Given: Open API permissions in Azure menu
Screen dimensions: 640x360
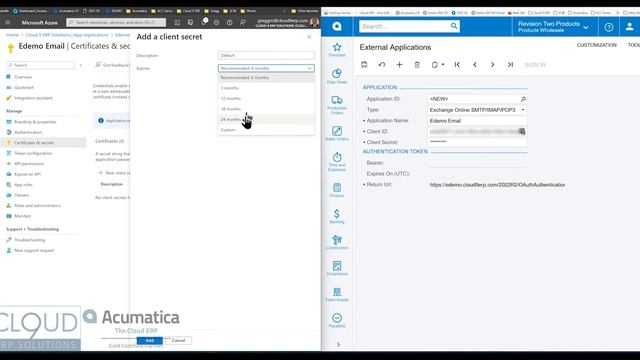Looking at the screenshot, I should [x=29, y=164].
